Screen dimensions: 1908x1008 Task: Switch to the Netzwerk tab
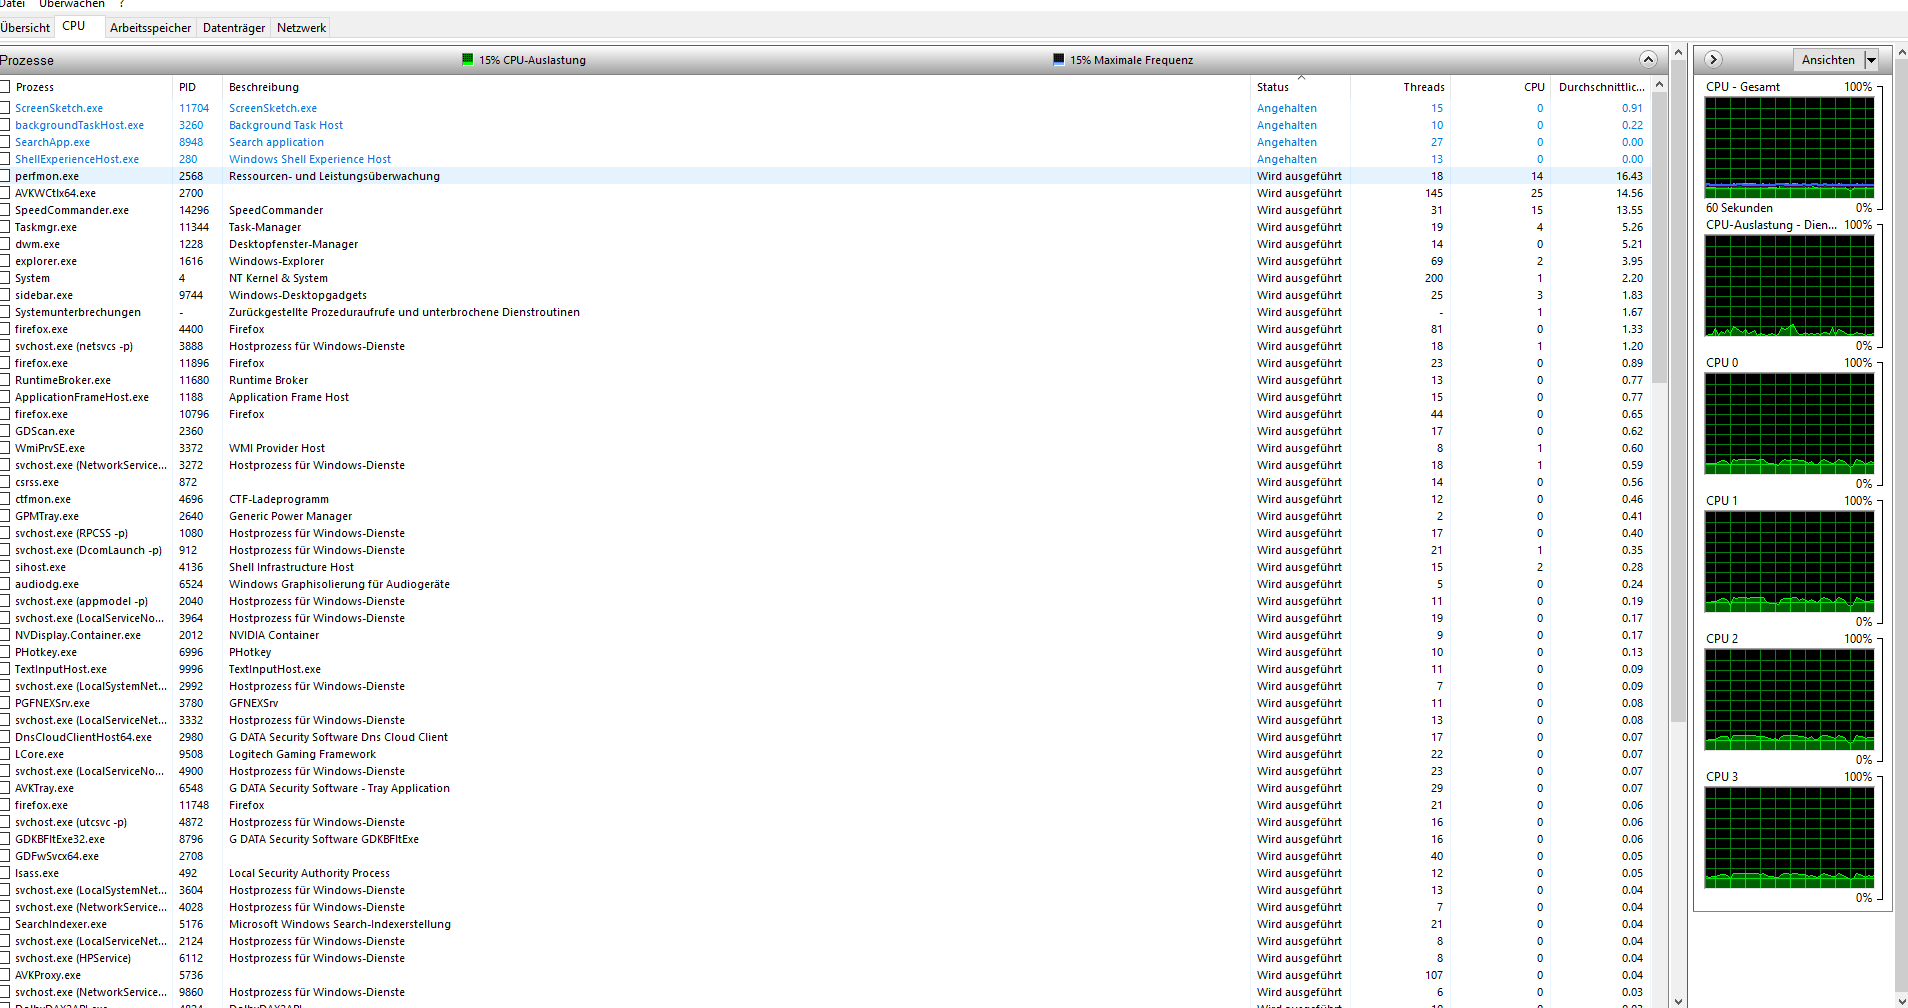300,27
